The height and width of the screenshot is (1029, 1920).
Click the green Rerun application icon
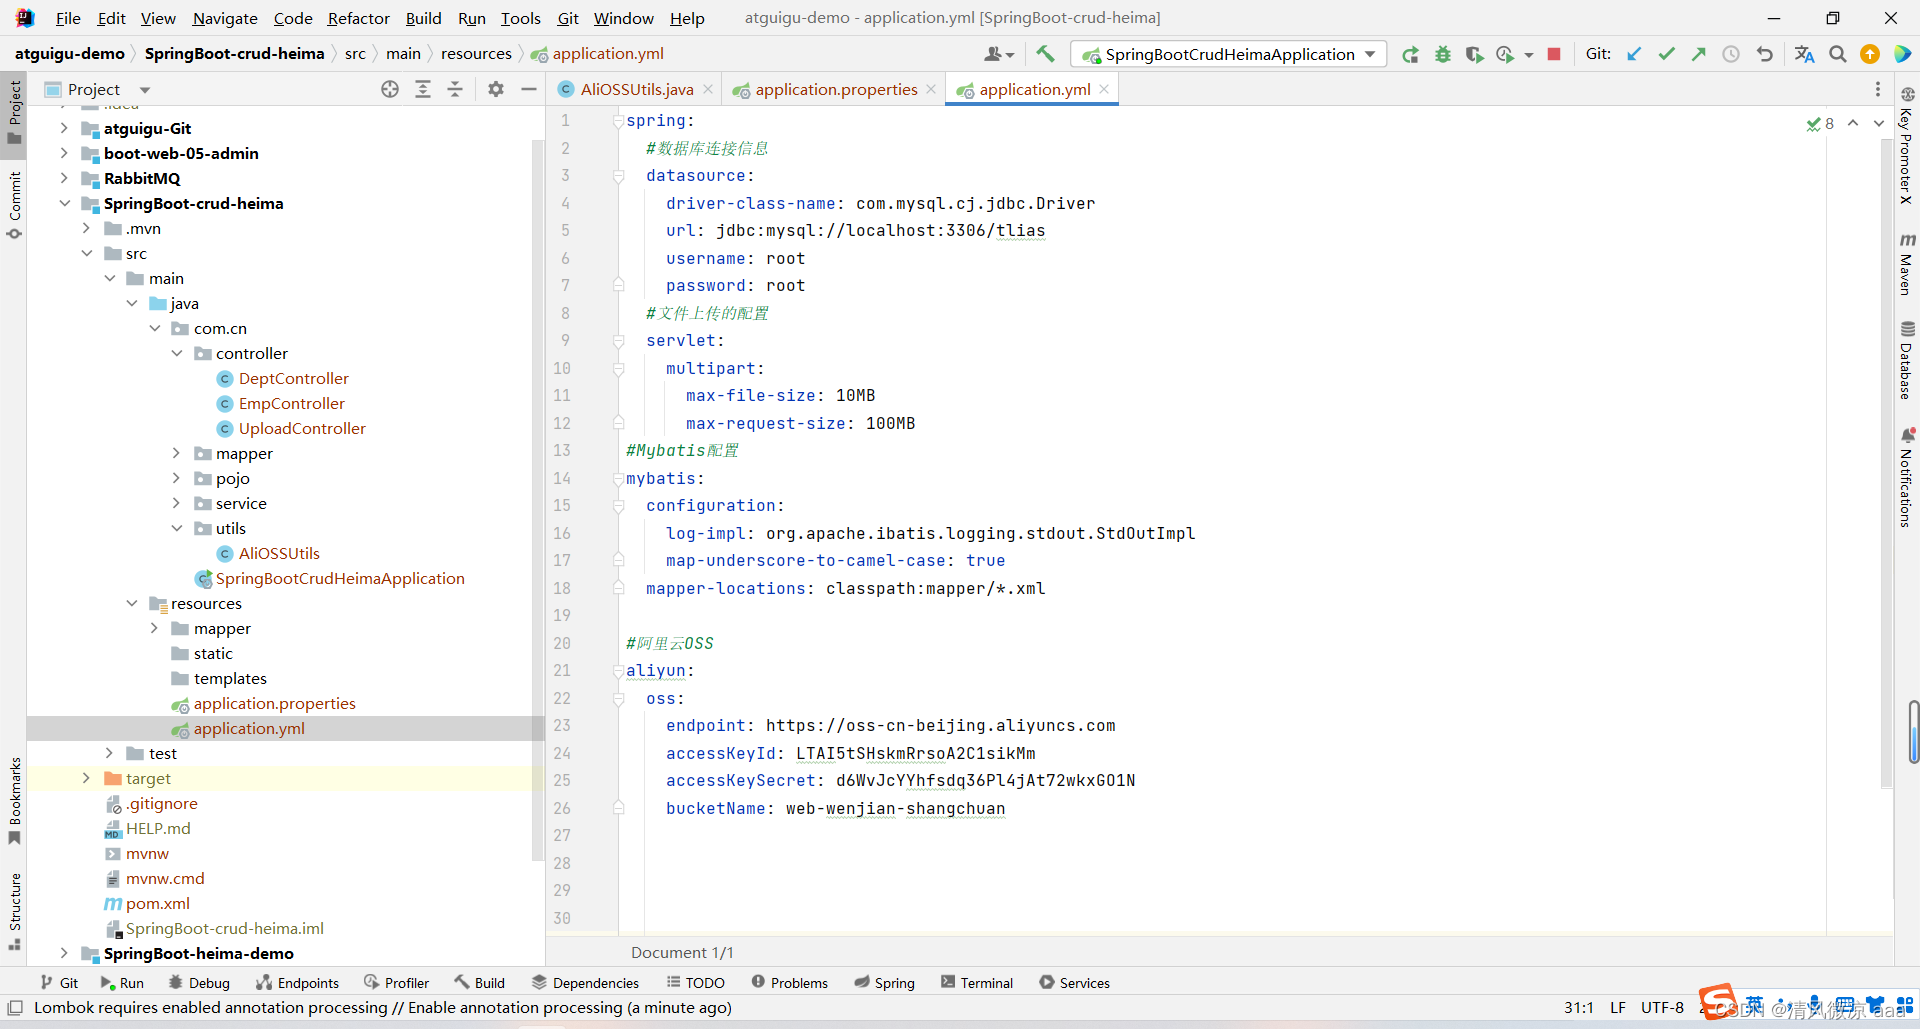(x=1410, y=54)
